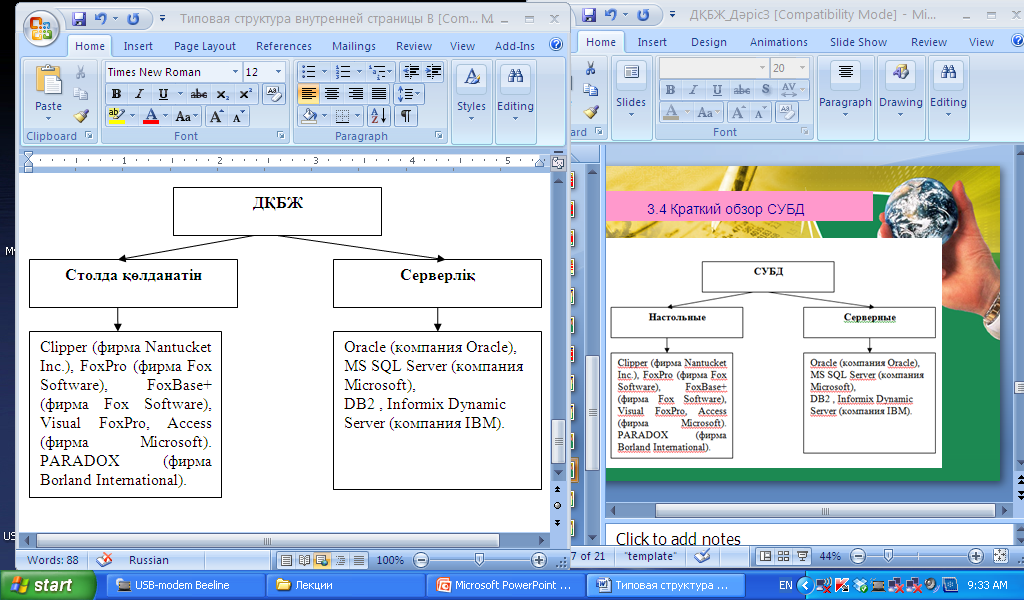This screenshot has width=1024, height=600.
Task: Click Find binoculars Editing icon in Word
Action: pos(515,76)
